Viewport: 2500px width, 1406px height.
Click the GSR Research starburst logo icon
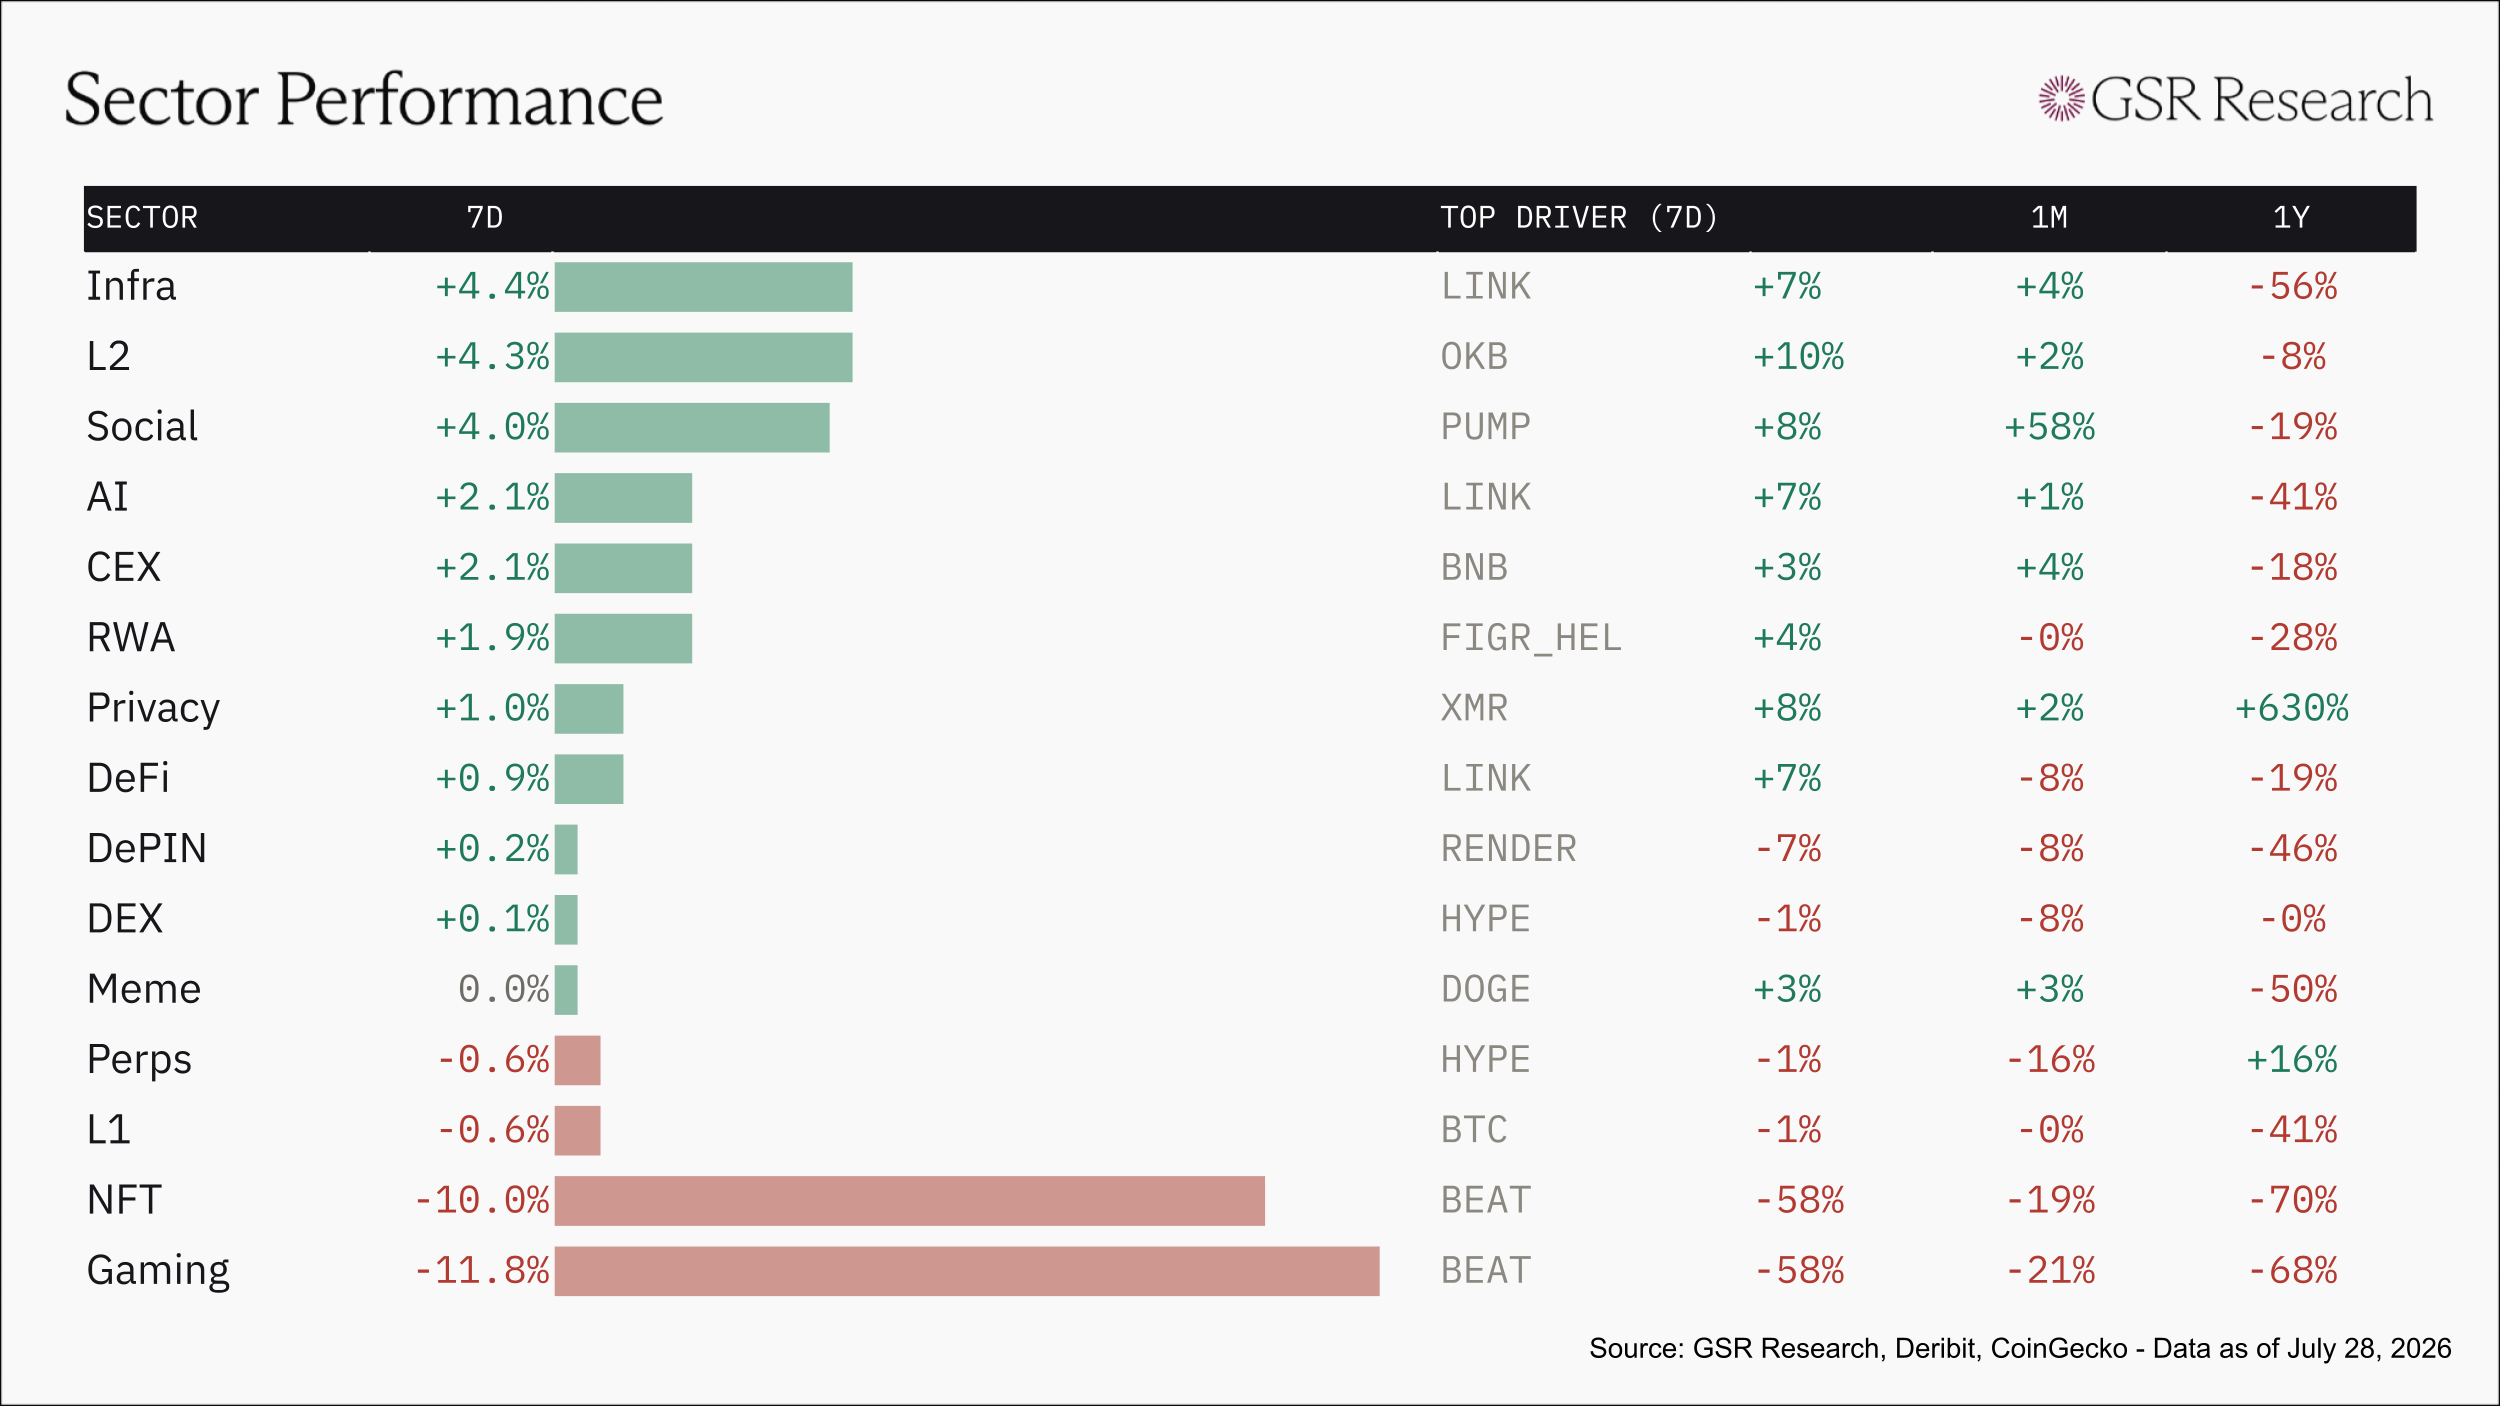pos(2061,99)
